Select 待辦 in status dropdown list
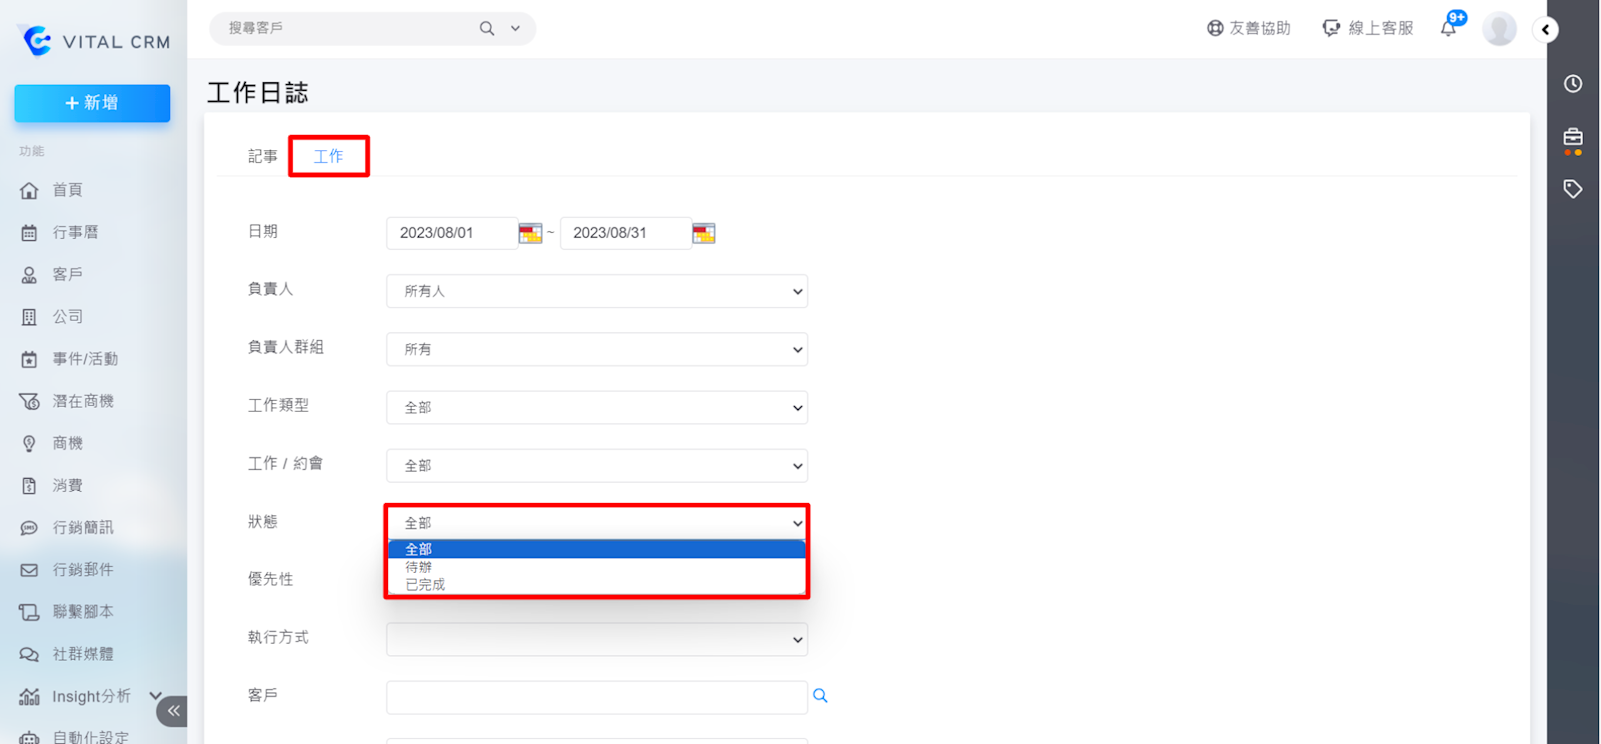The width and height of the screenshot is (1601, 744). [419, 567]
